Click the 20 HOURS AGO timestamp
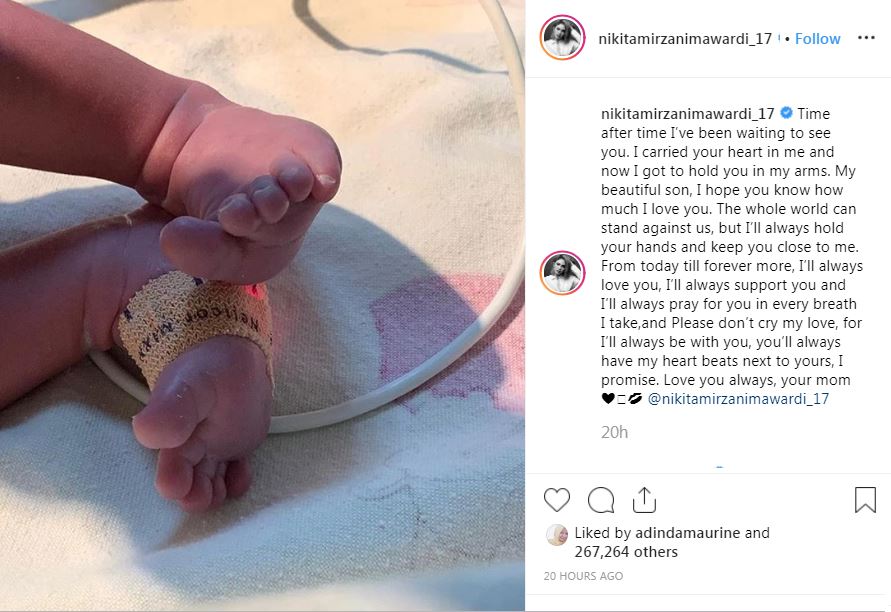 click(584, 576)
